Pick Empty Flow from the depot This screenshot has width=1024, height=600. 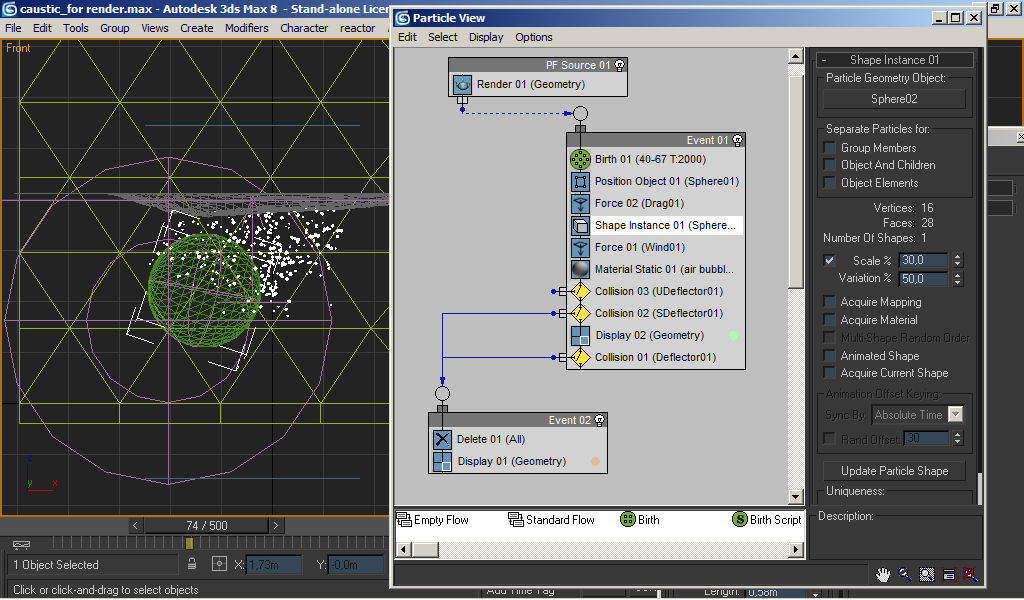tap(432, 520)
